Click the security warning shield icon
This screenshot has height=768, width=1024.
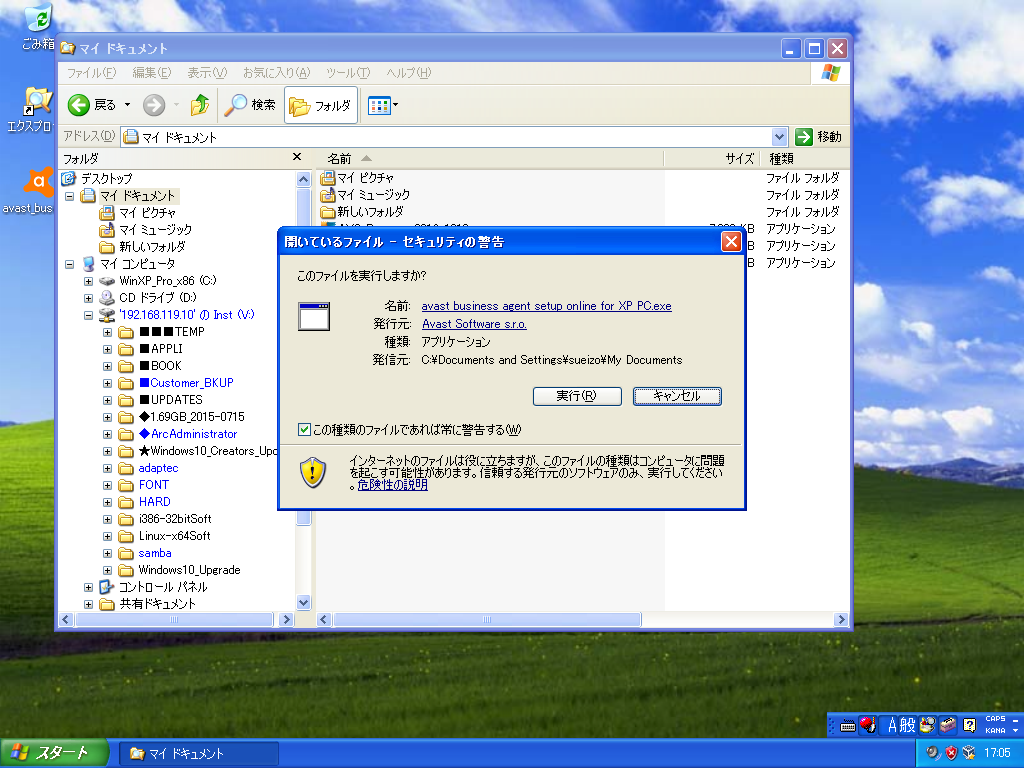[x=313, y=472]
